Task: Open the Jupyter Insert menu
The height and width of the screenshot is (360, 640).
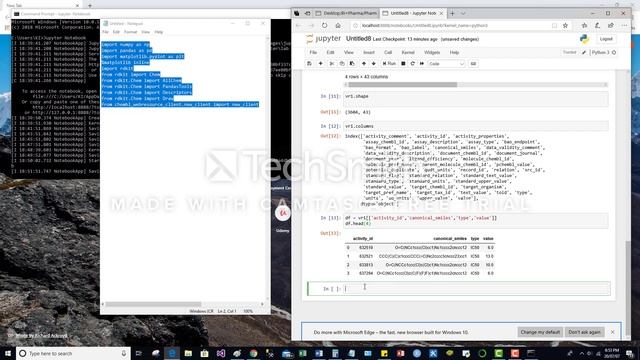Action: point(369,53)
